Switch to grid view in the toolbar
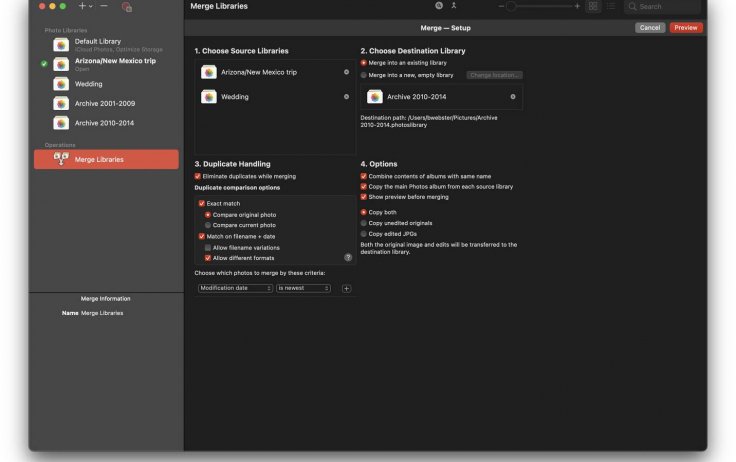 593,6
